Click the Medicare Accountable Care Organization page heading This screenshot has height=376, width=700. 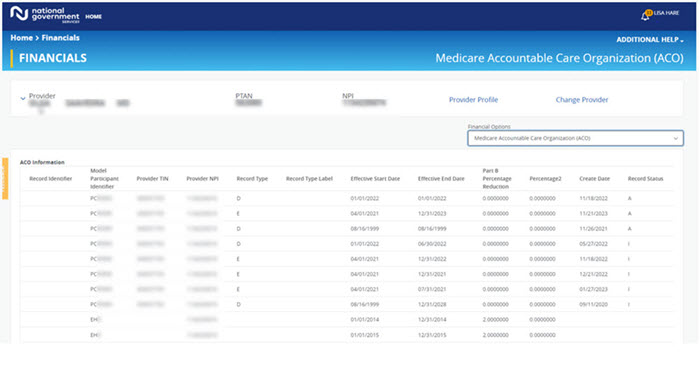(559, 58)
